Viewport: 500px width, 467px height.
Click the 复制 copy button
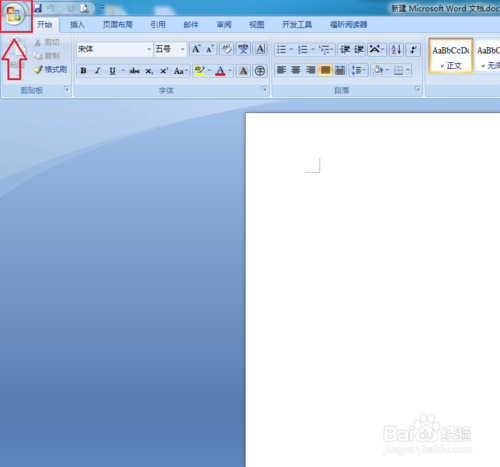tap(47, 56)
